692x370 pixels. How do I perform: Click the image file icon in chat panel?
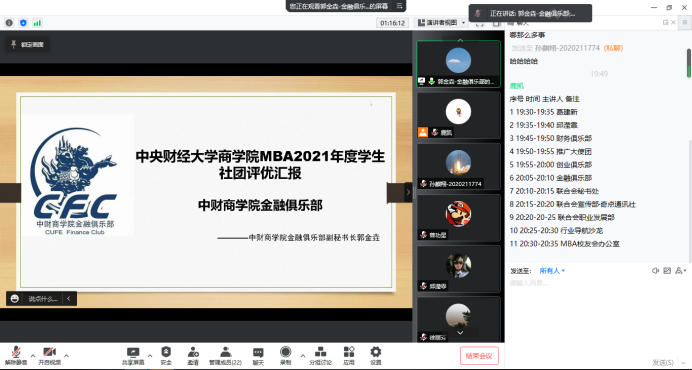pos(667,271)
